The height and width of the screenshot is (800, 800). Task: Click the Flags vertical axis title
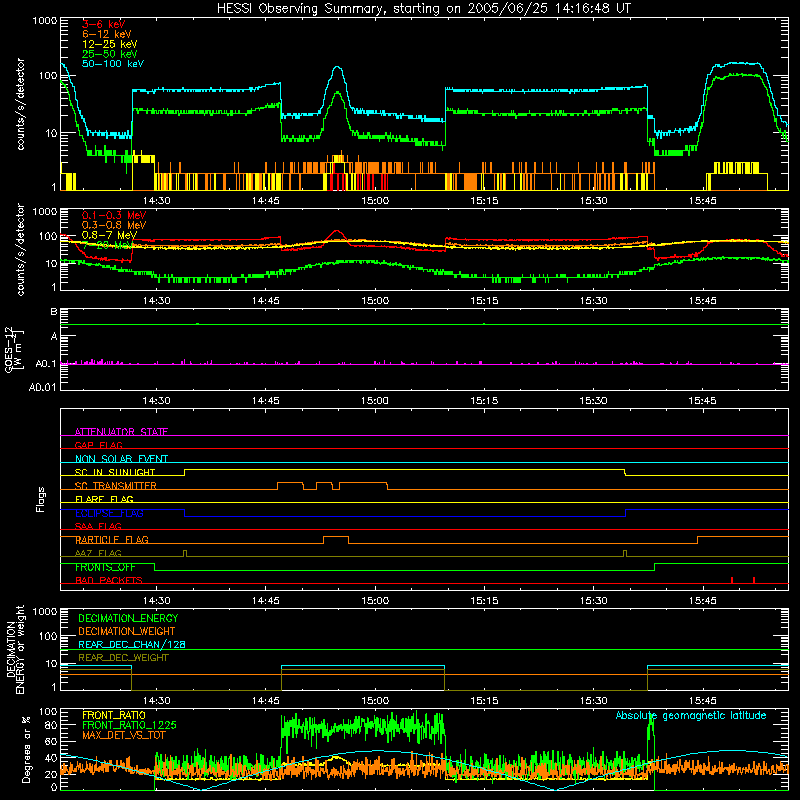pyautogui.click(x=41, y=499)
